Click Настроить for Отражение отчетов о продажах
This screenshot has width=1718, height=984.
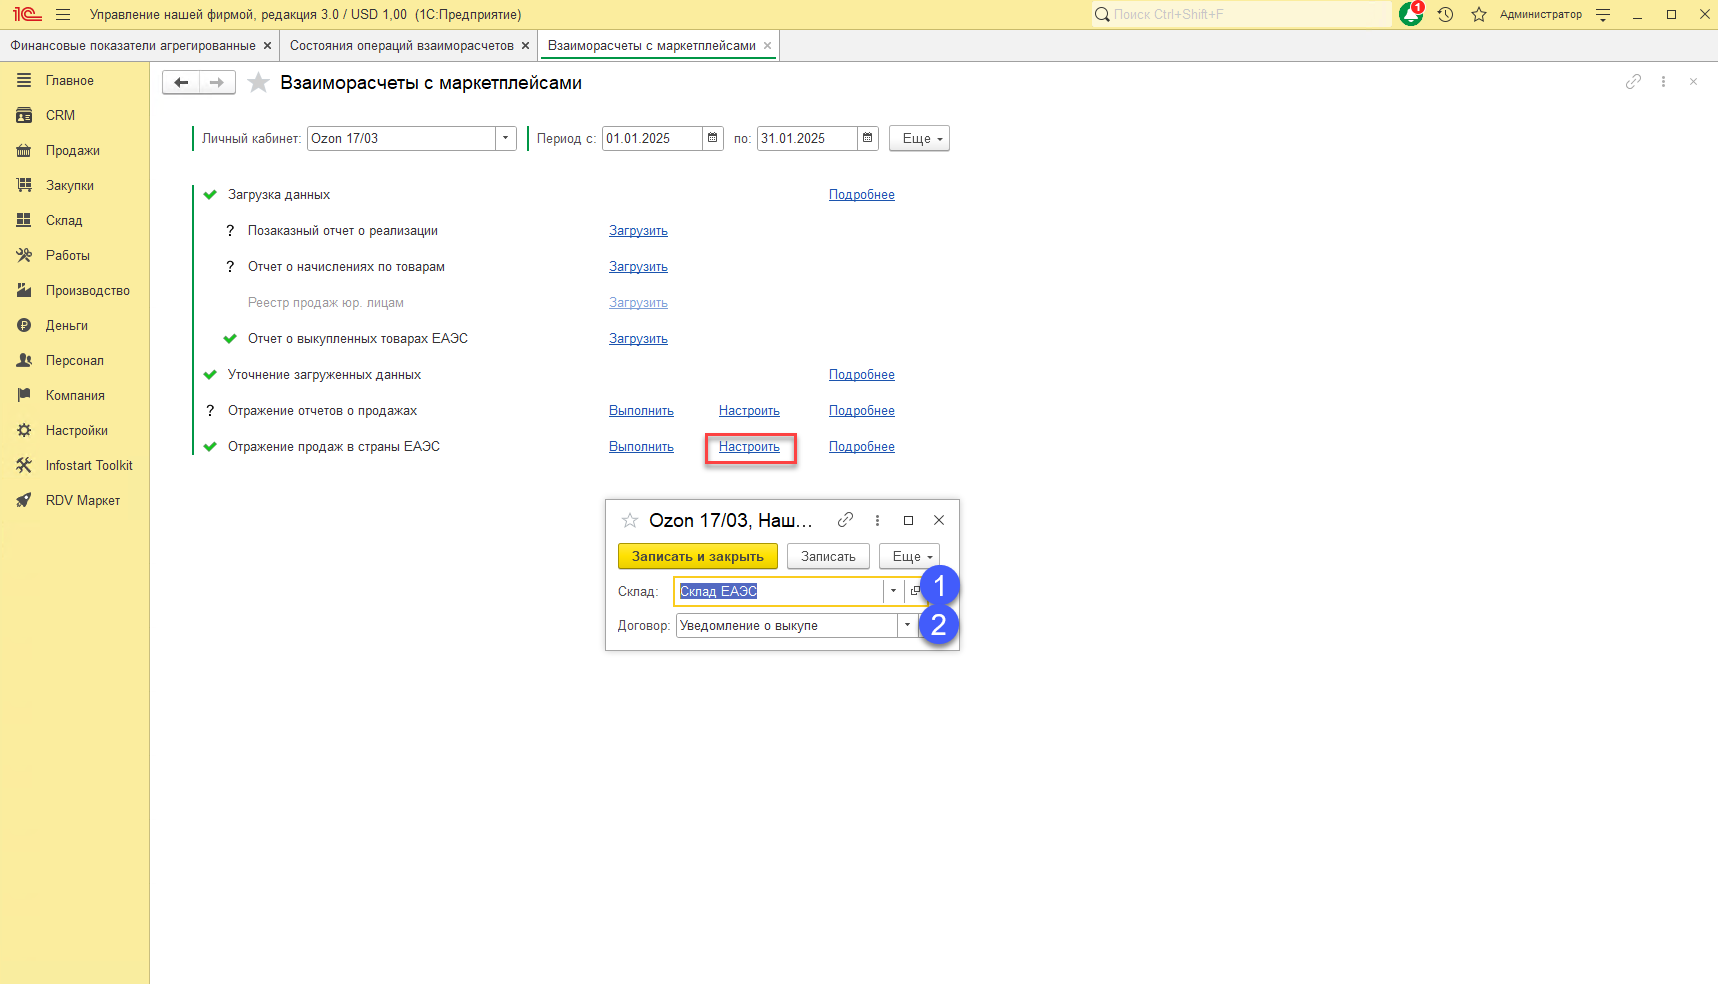click(749, 411)
